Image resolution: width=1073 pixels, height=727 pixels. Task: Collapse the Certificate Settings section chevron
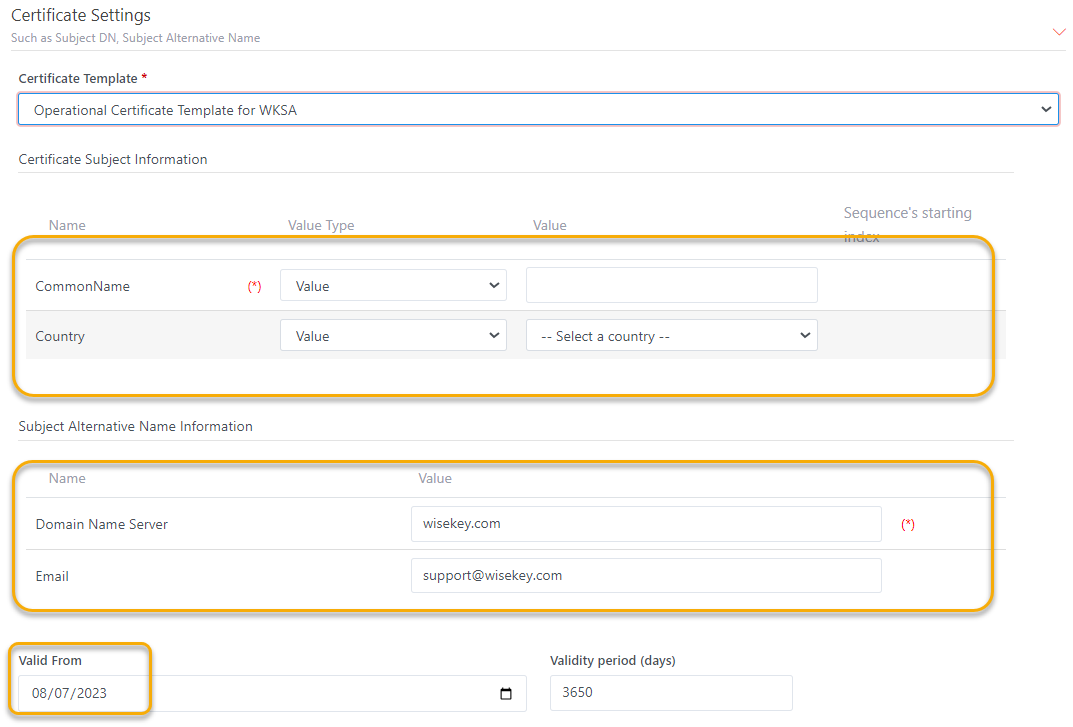click(x=1059, y=32)
